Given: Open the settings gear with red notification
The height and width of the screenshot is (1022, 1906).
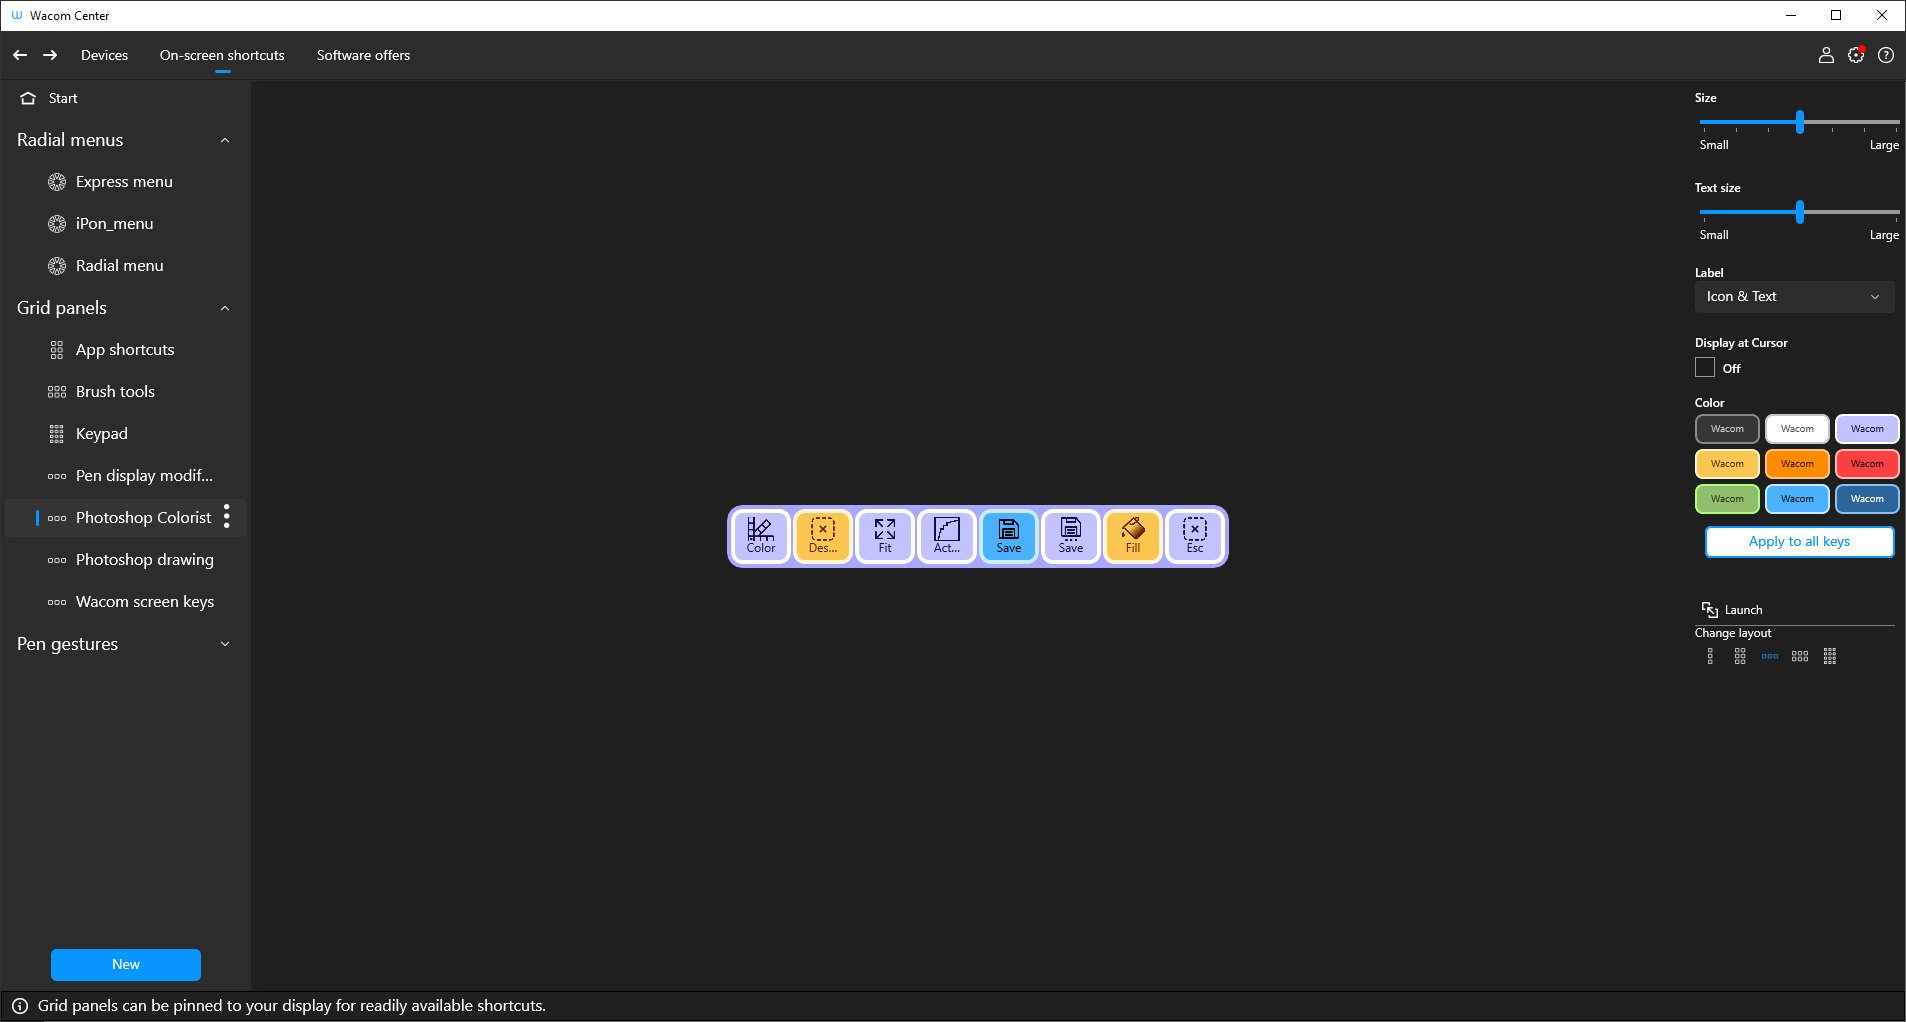Looking at the screenshot, I should [1856, 55].
